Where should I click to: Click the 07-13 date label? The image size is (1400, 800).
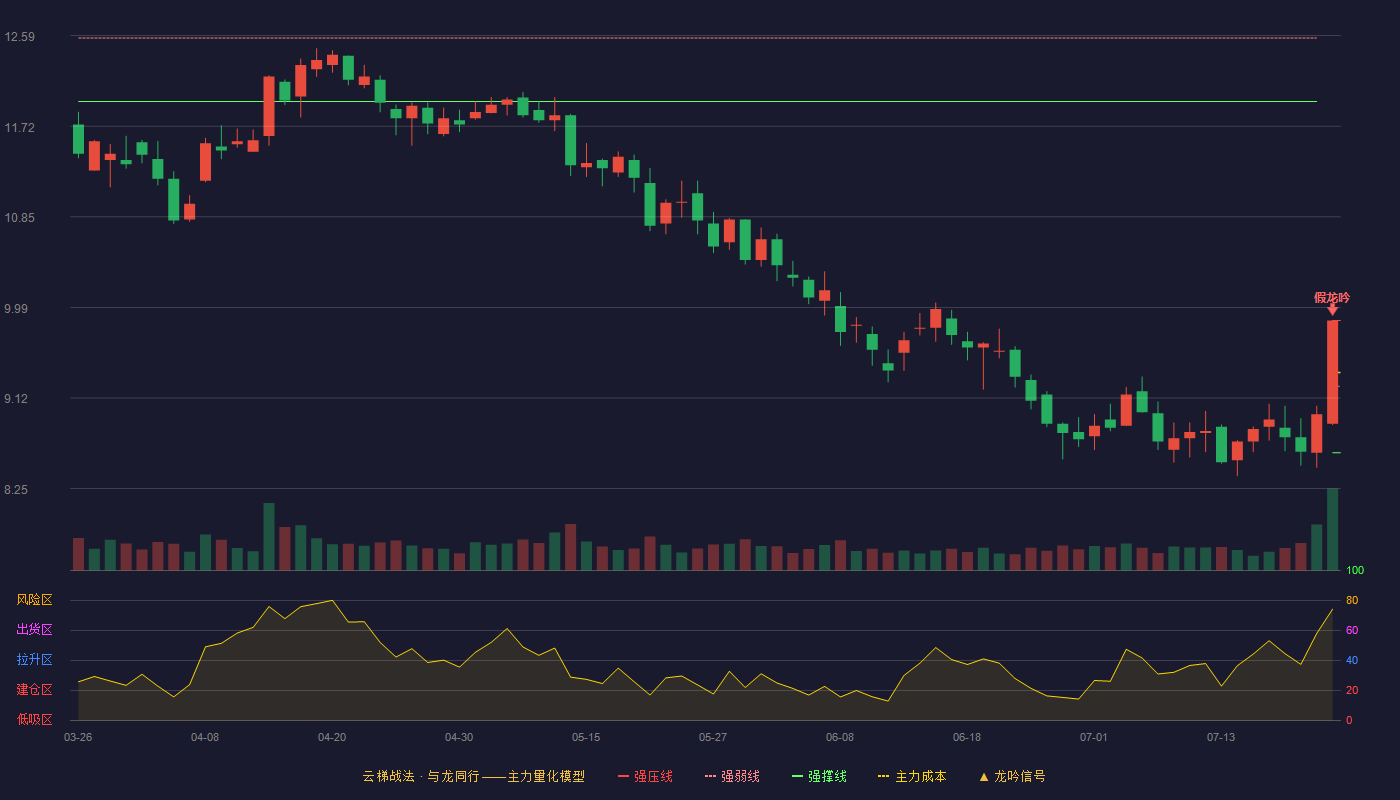pyautogui.click(x=1221, y=737)
